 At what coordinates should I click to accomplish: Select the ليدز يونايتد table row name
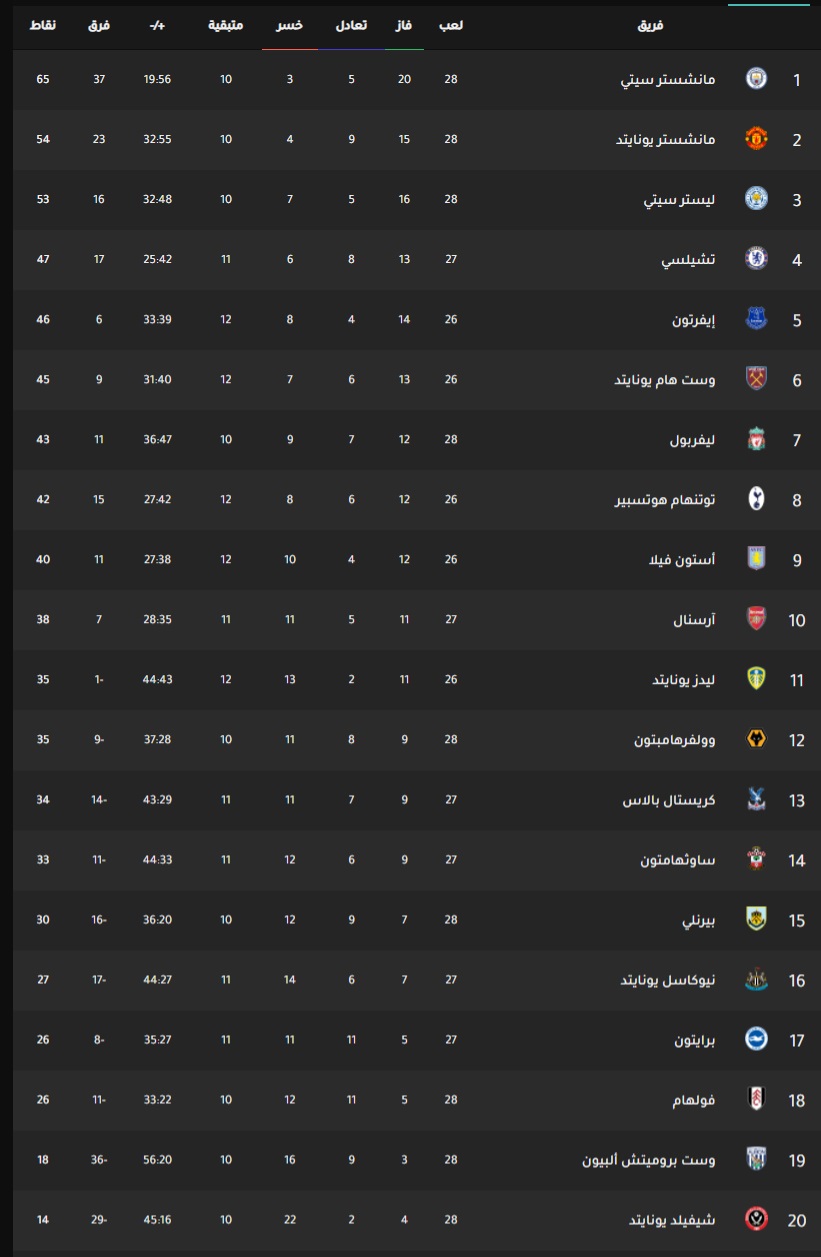coord(684,679)
